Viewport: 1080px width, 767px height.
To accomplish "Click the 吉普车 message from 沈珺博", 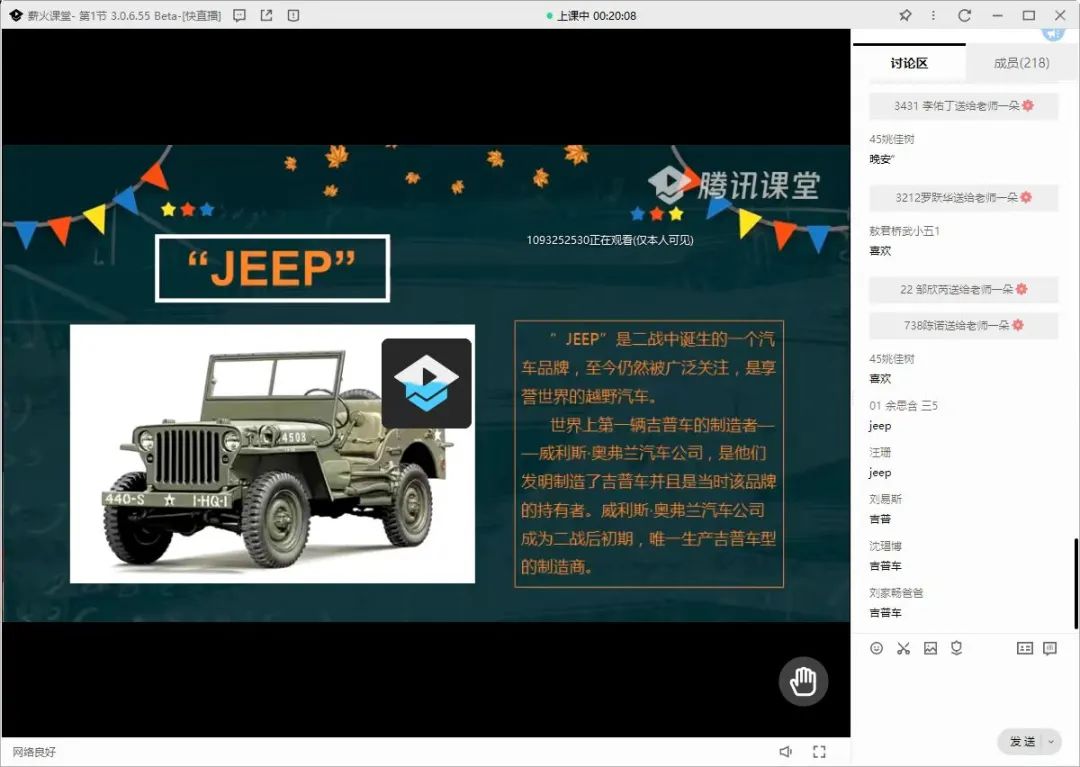I will (x=886, y=566).
